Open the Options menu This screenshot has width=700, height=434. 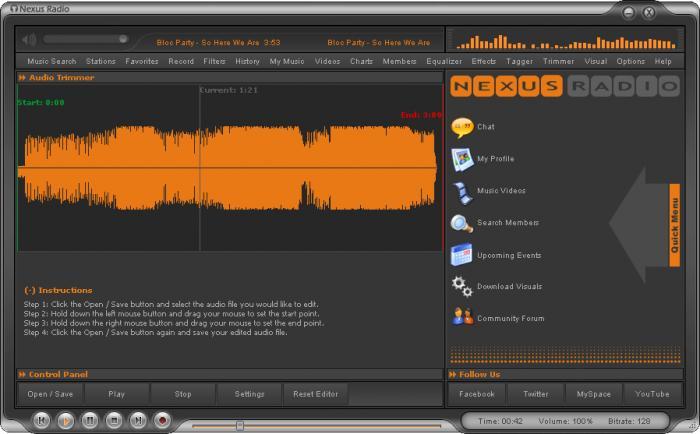coord(631,61)
